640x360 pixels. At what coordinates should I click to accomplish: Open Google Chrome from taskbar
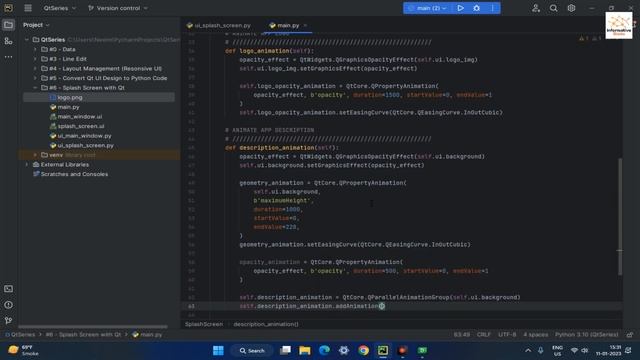click(363, 350)
